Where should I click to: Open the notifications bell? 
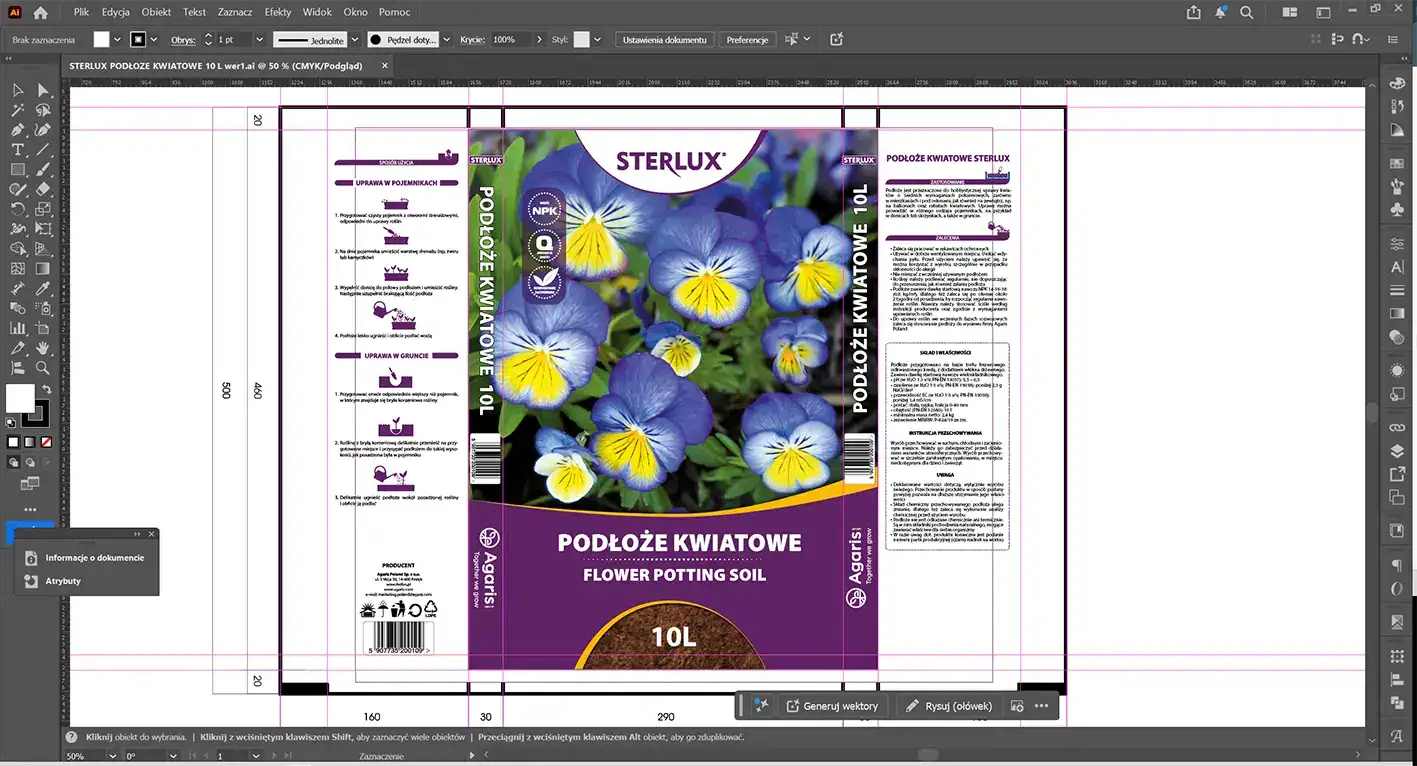point(1220,12)
